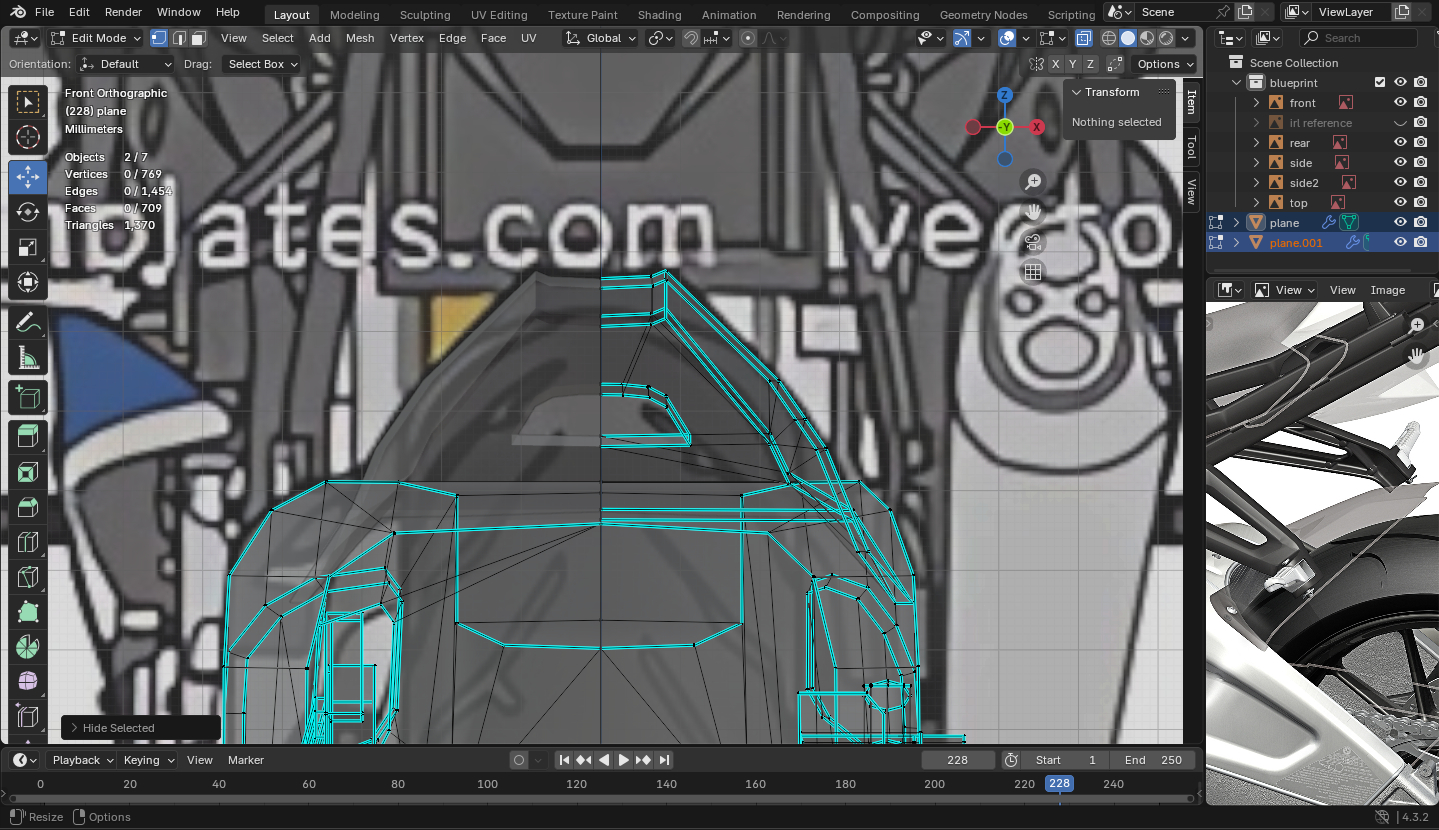Select the Rotate tool

[x=28, y=212]
